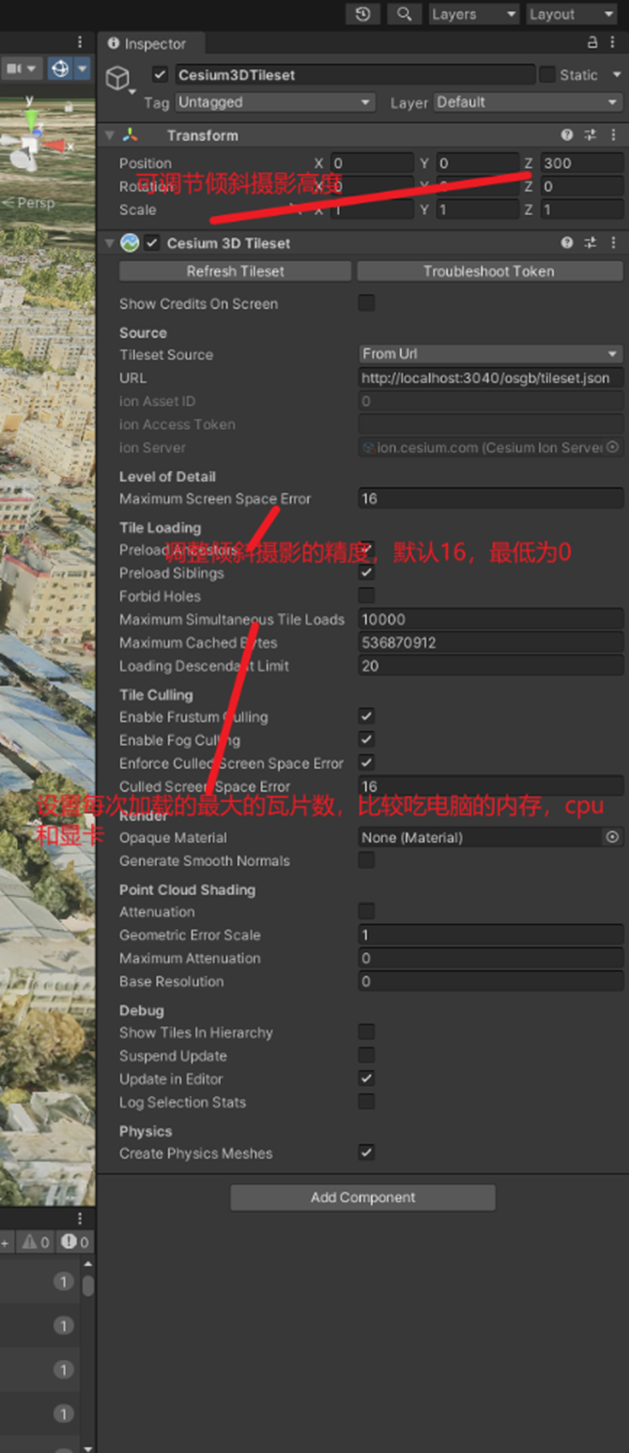This screenshot has height=1453, width=629.
Task: Open Tileset Source dropdown showing From Url
Action: [x=490, y=354]
